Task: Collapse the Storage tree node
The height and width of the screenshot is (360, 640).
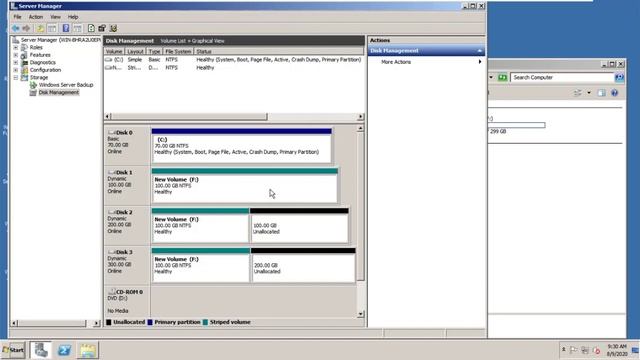Action: [16, 77]
